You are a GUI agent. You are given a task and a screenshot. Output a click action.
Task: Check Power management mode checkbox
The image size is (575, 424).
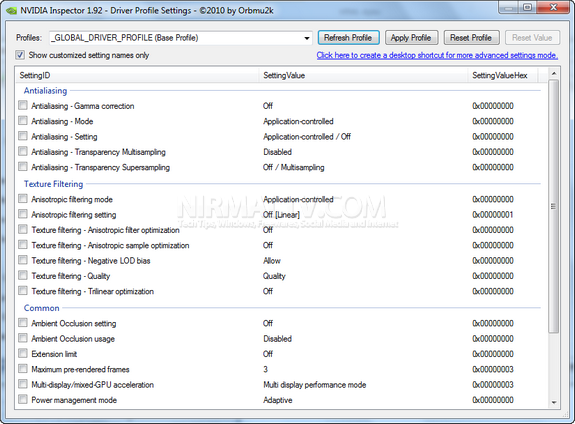23,399
